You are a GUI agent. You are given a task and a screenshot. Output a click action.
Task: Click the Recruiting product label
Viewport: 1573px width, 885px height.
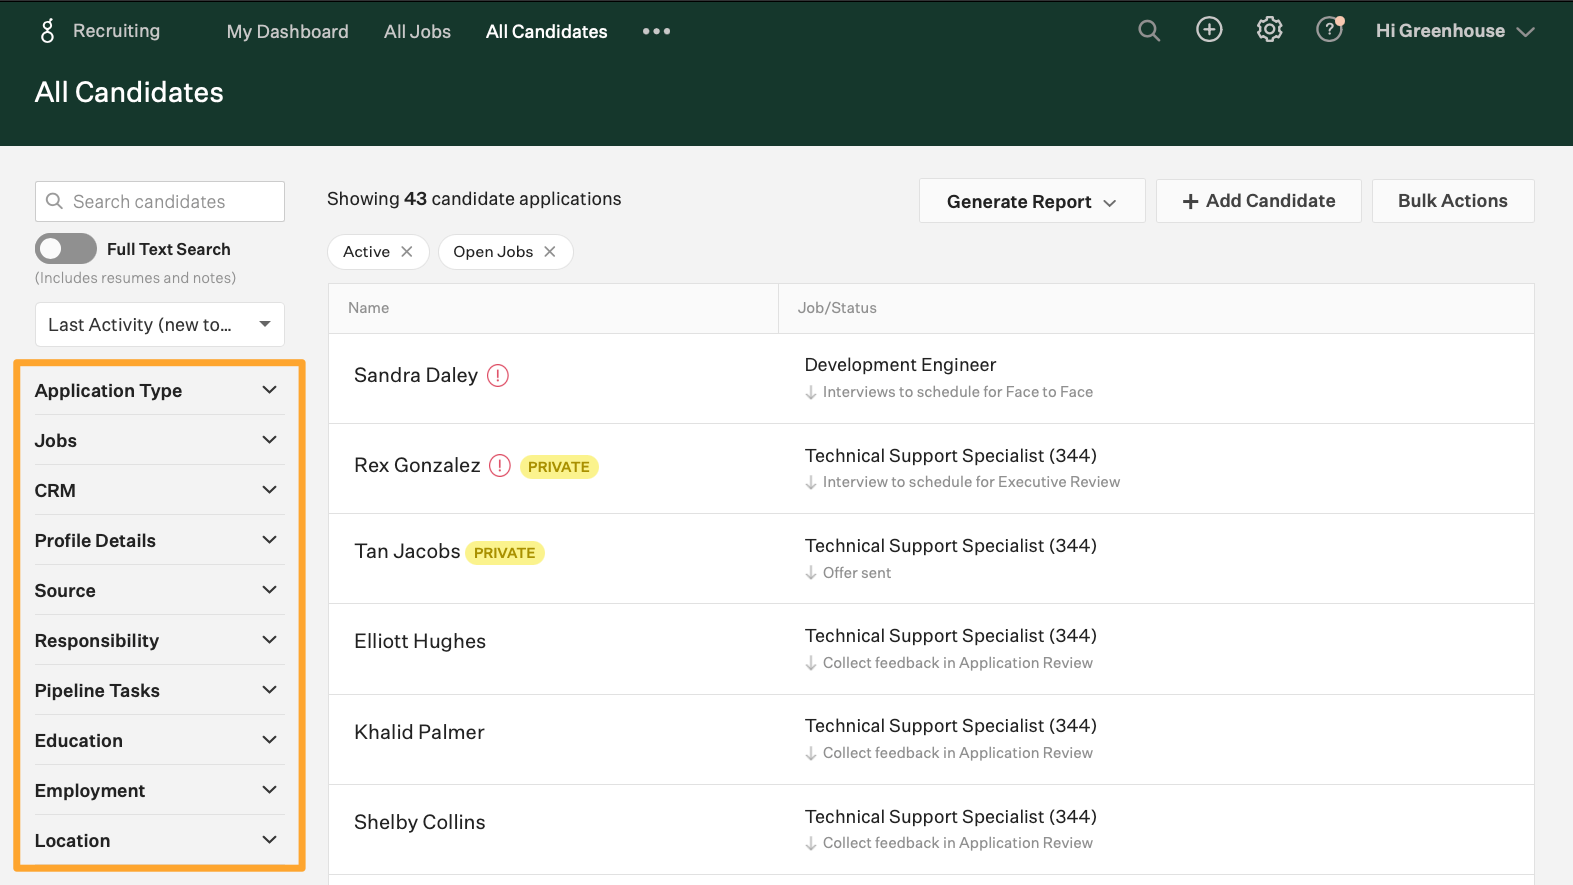116,31
